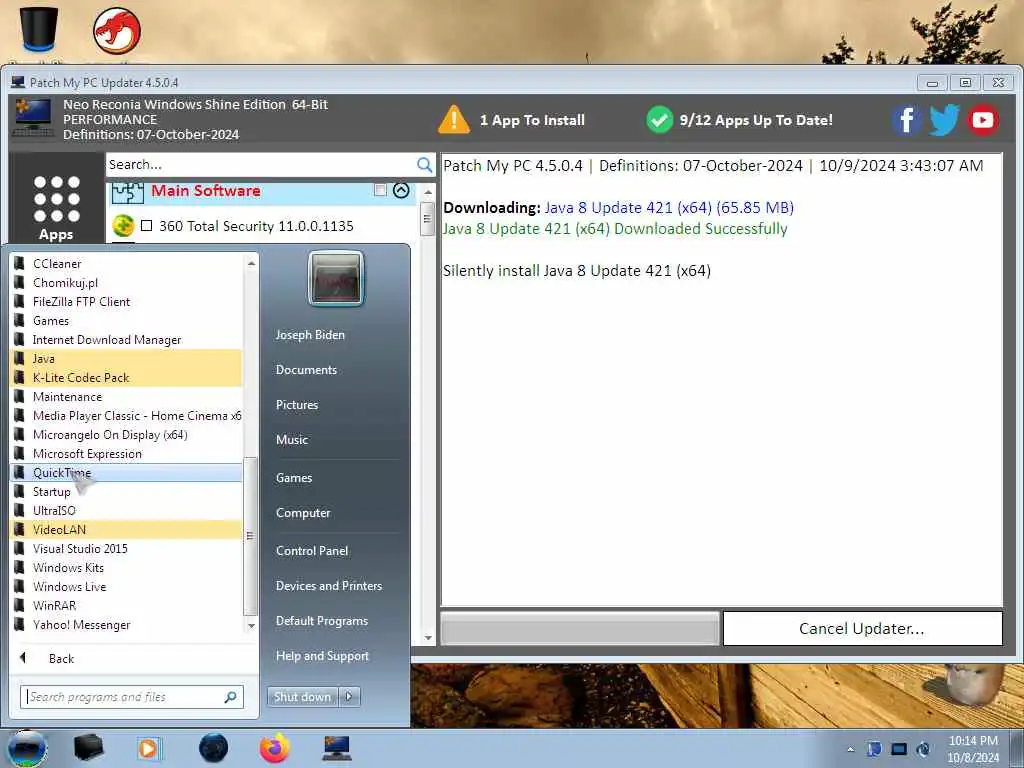The width and height of the screenshot is (1024, 768).
Task: Open the Shut down options arrow
Action: [349, 697]
